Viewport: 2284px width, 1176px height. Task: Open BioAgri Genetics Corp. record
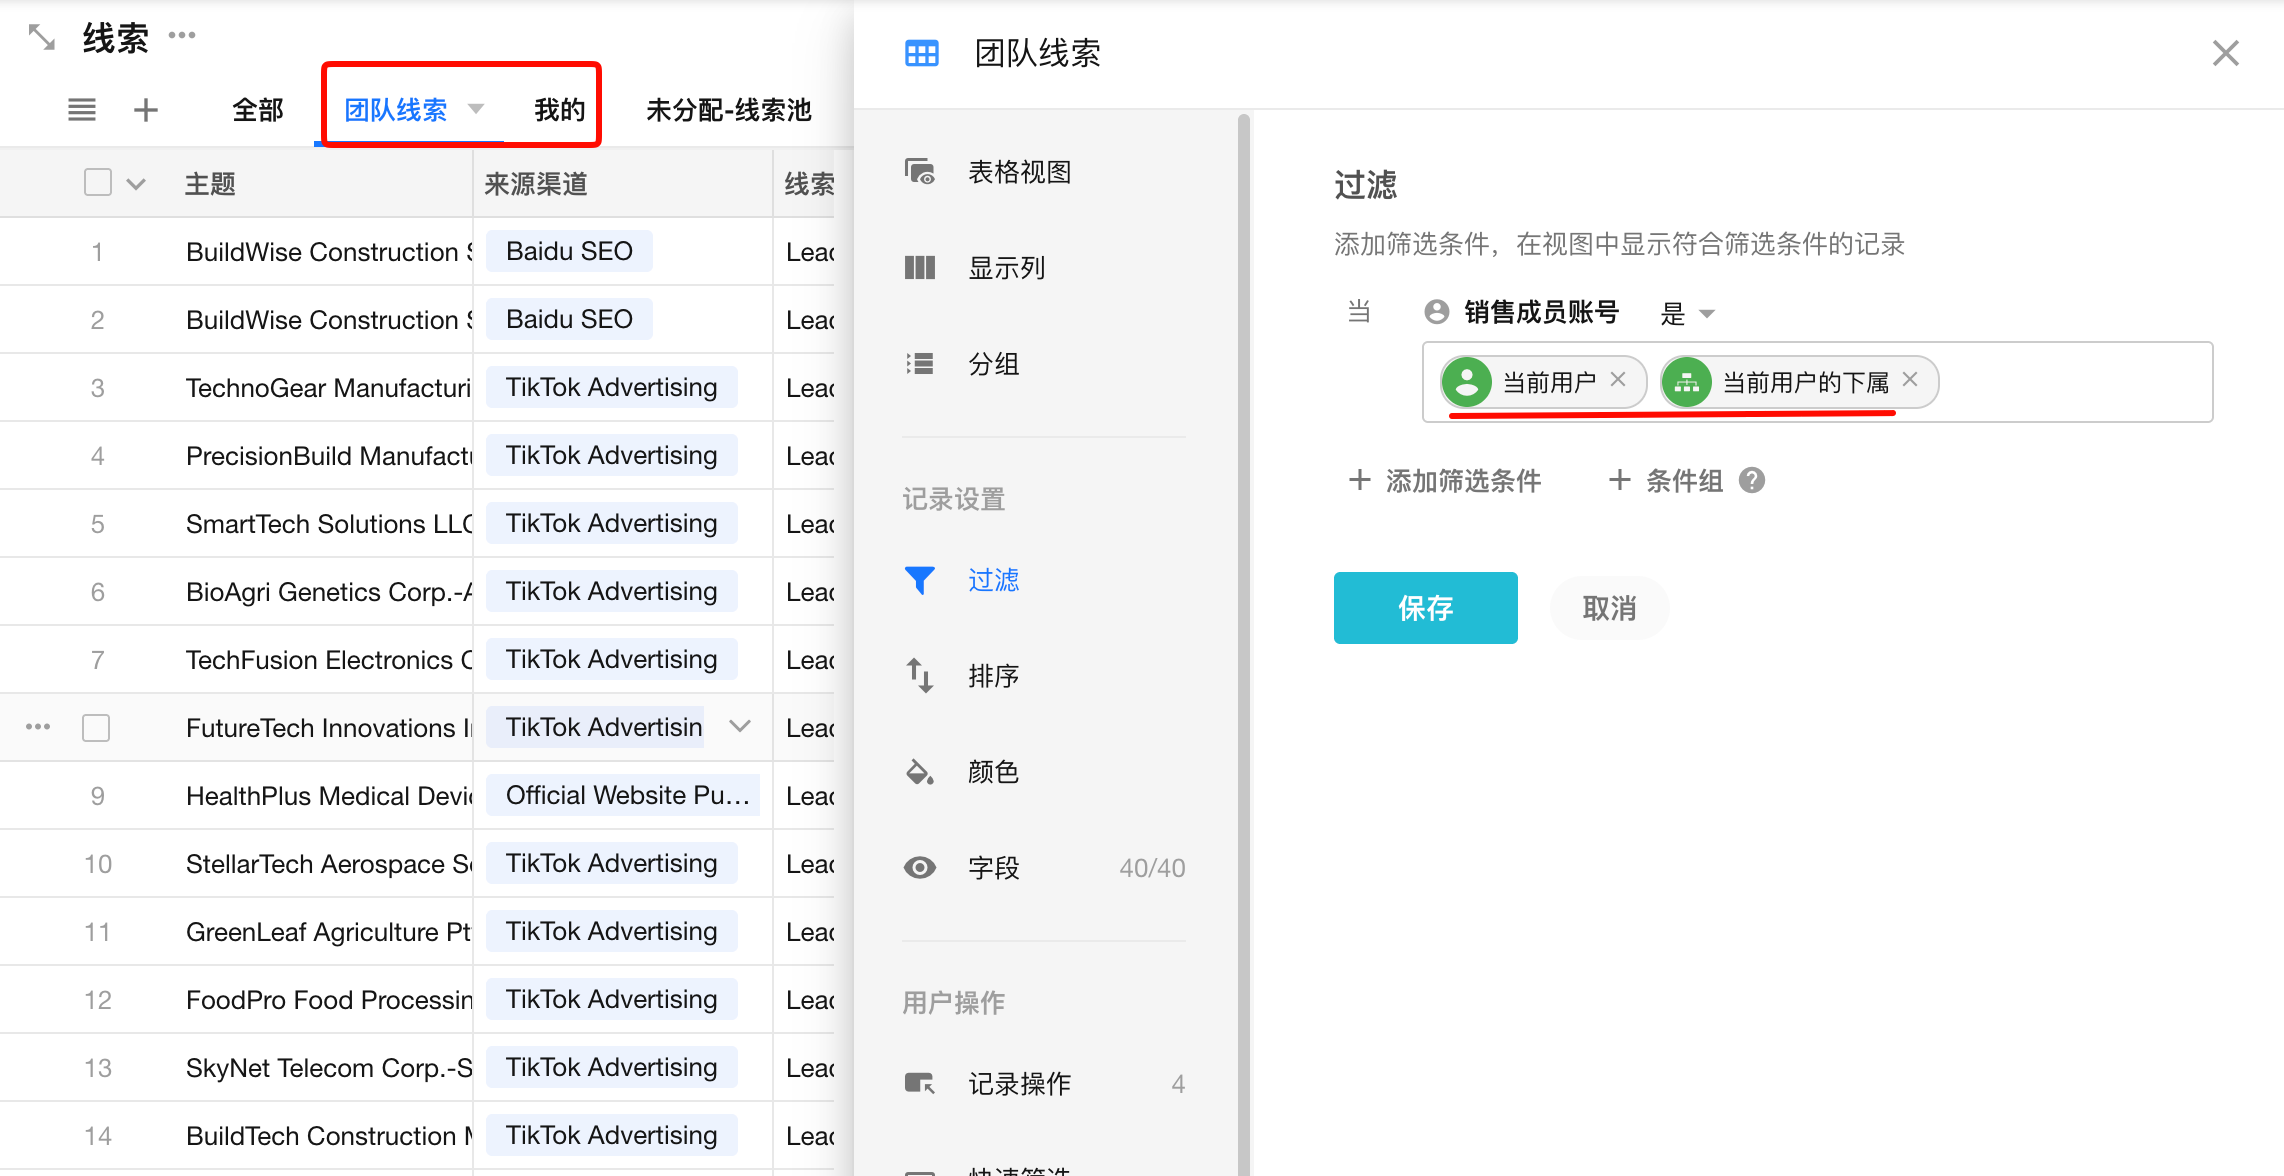pyautogui.click(x=328, y=592)
